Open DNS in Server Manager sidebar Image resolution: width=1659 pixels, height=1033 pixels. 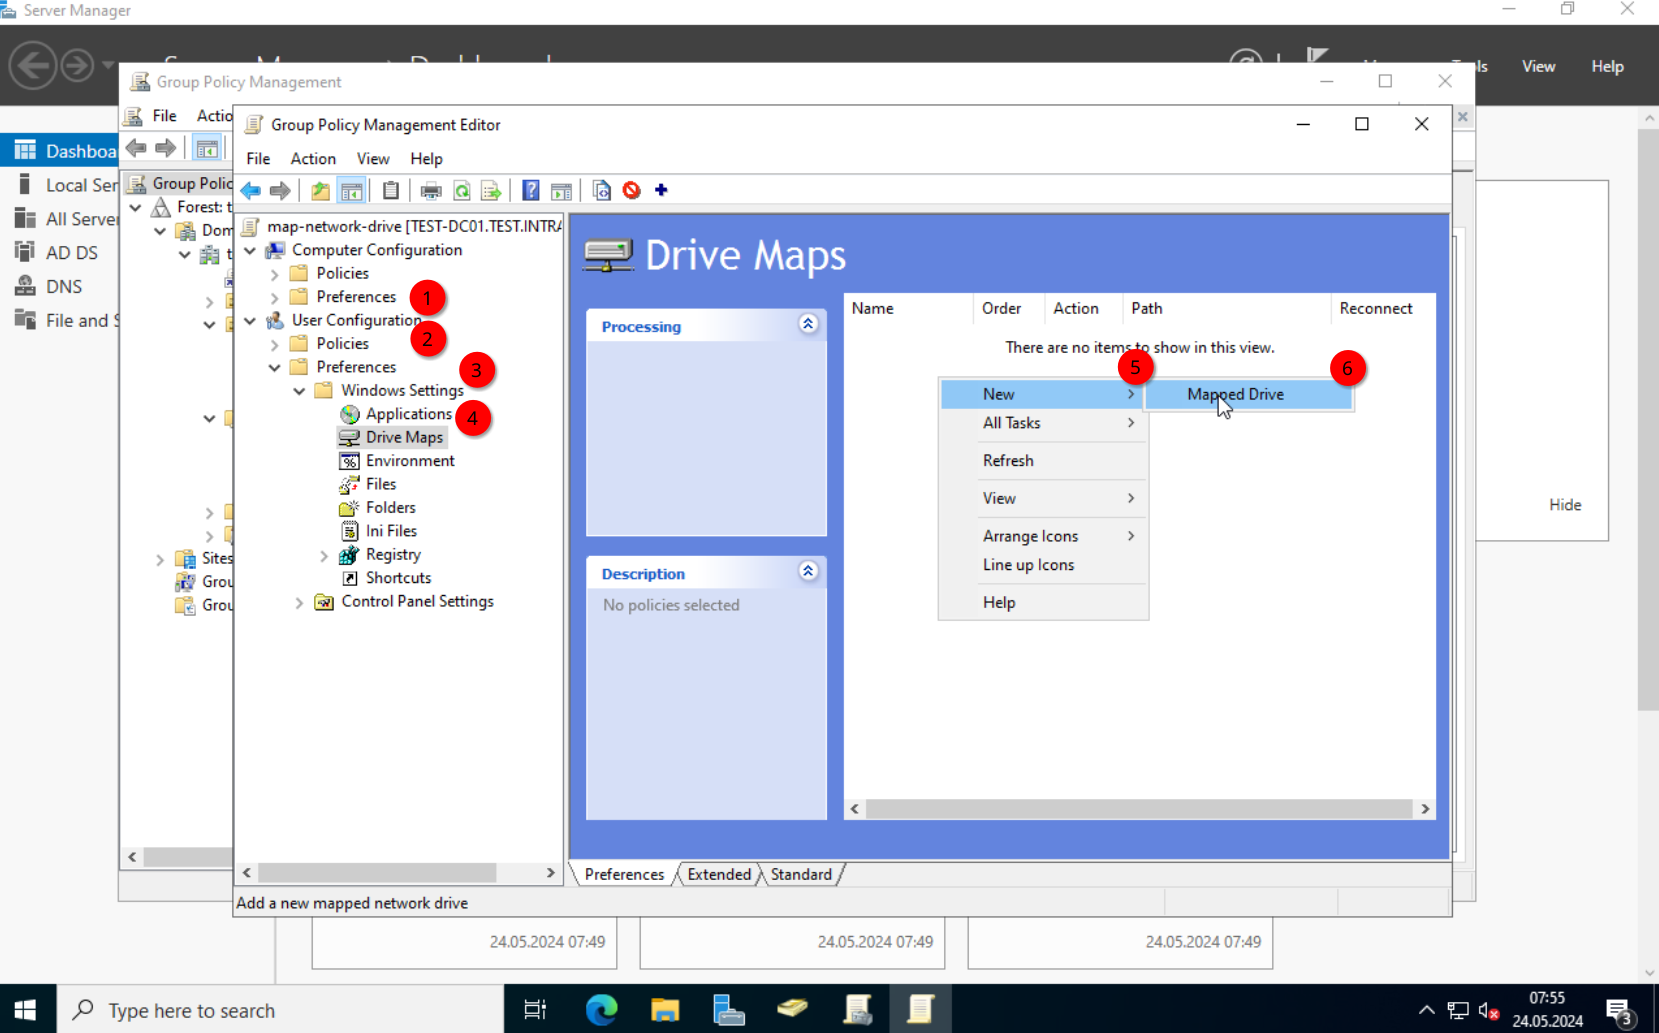coord(64,287)
